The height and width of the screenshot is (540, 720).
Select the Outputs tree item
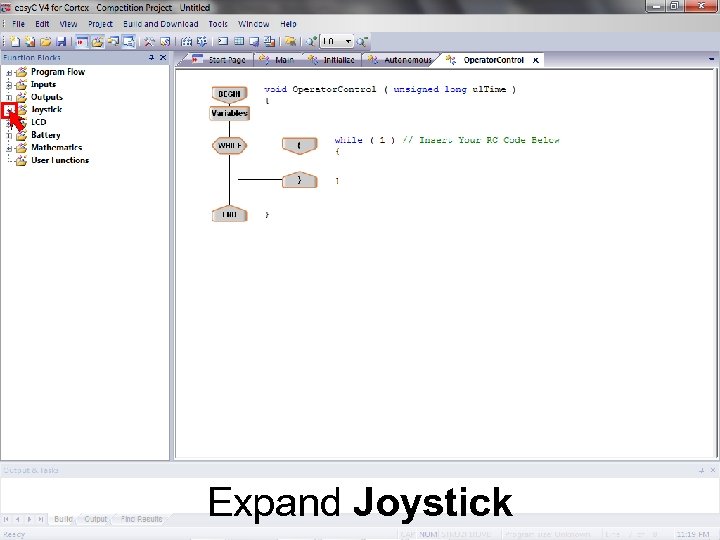click(47, 97)
